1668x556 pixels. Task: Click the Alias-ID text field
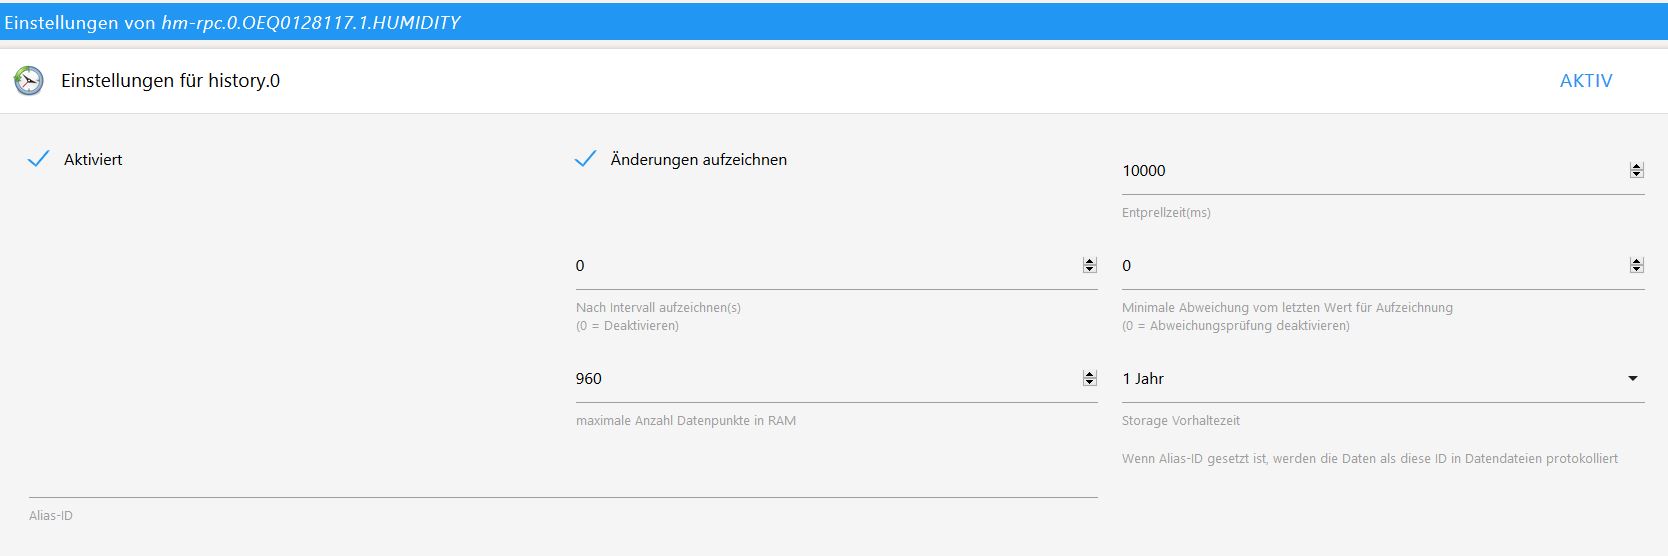click(x=562, y=482)
